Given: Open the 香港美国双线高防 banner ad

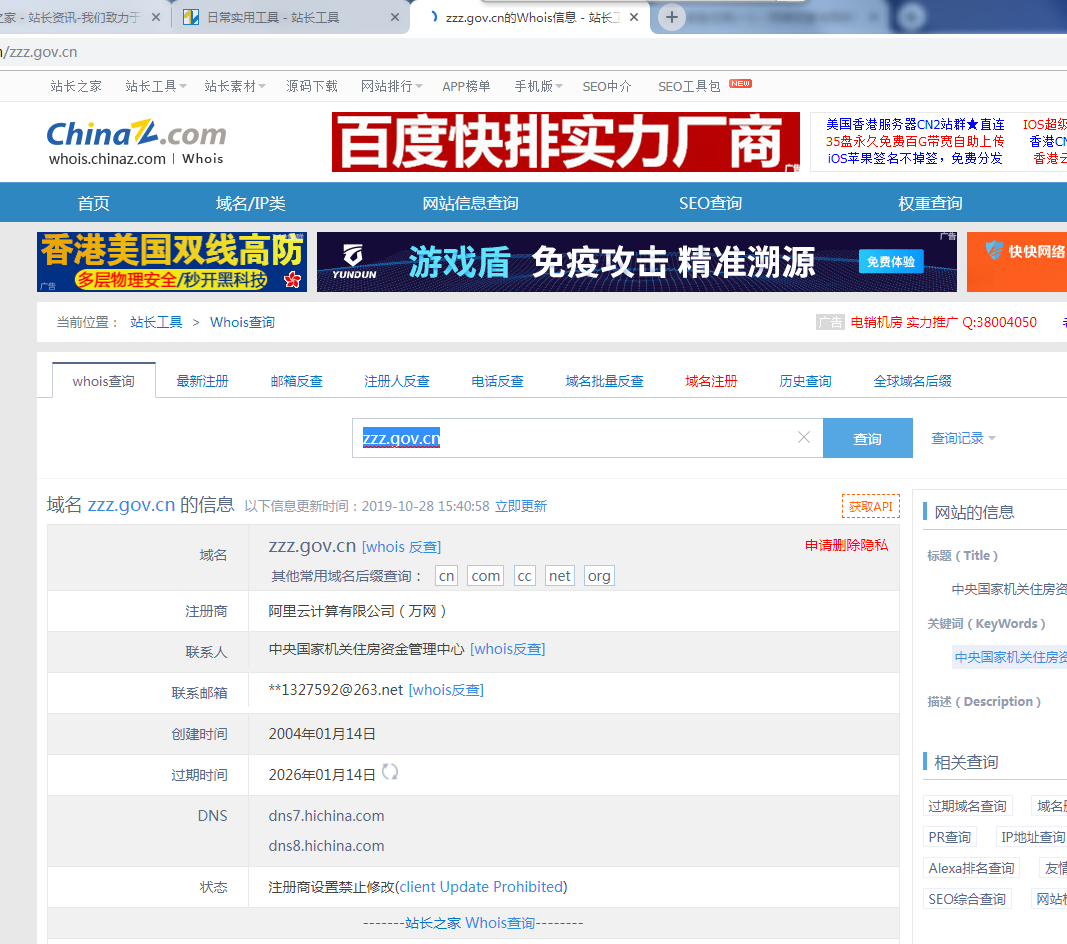Looking at the screenshot, I should [171, 262].
